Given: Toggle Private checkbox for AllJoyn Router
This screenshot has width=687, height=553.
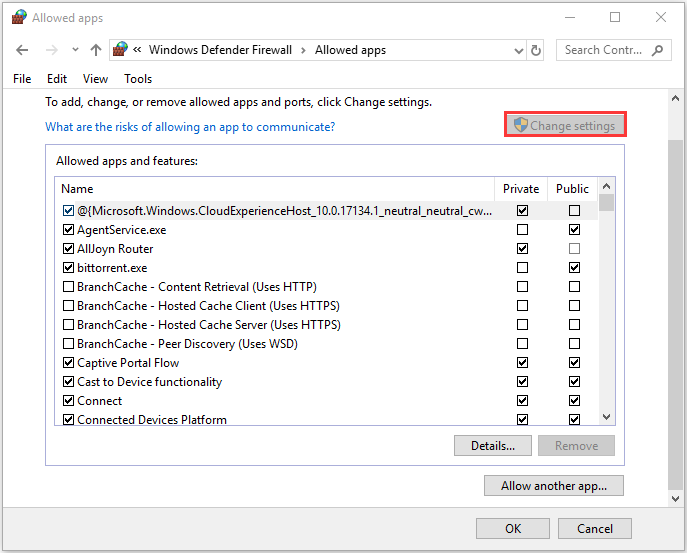Looking at the screenshot, I should (522, 248).
